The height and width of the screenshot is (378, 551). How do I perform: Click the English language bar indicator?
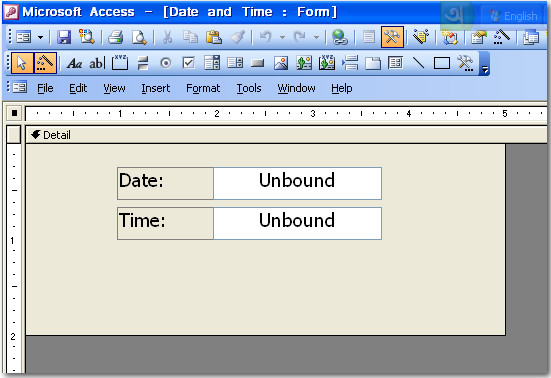(x=514, y=16)
